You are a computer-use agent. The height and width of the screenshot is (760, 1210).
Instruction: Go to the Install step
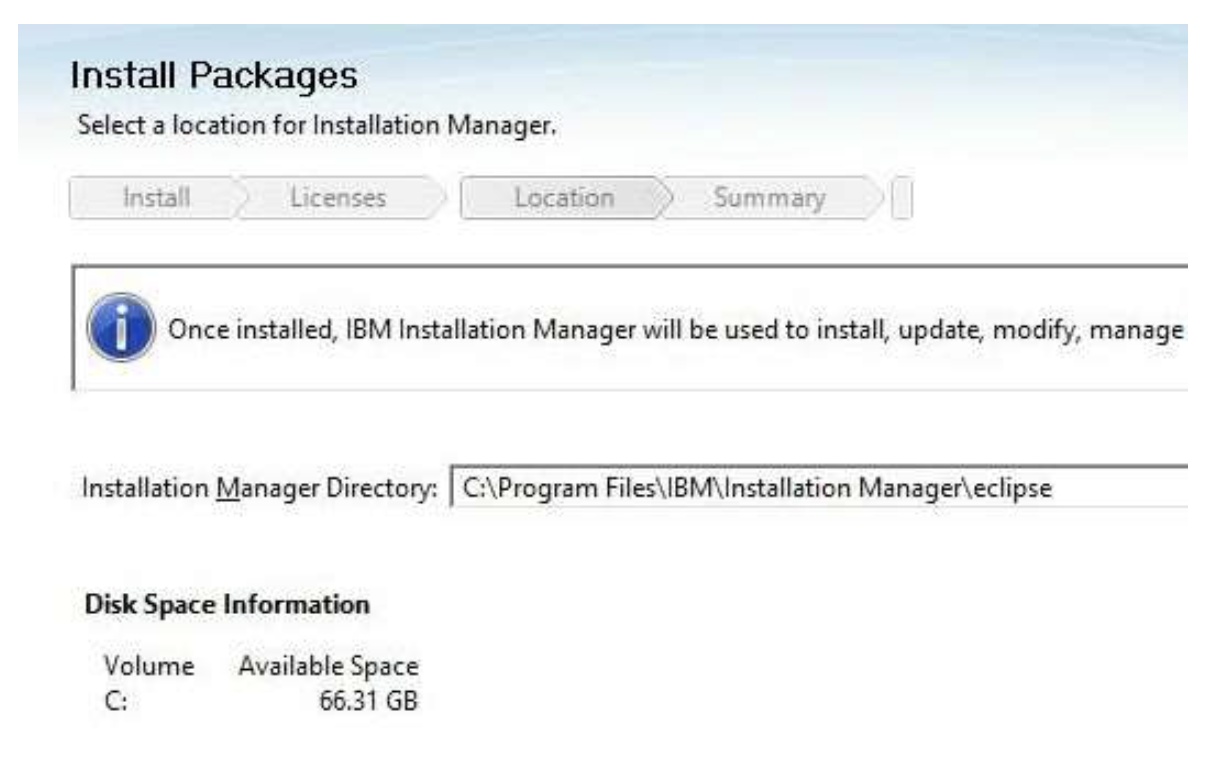click(157, 198)
